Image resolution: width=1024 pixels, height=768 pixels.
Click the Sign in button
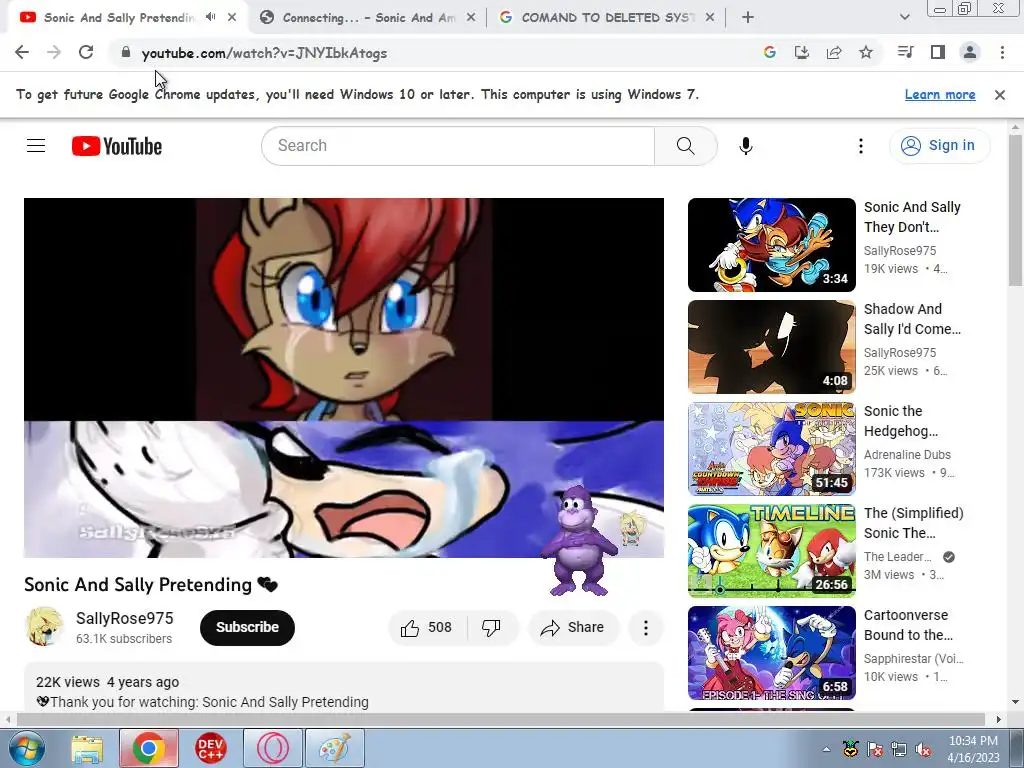click(939, 146)
